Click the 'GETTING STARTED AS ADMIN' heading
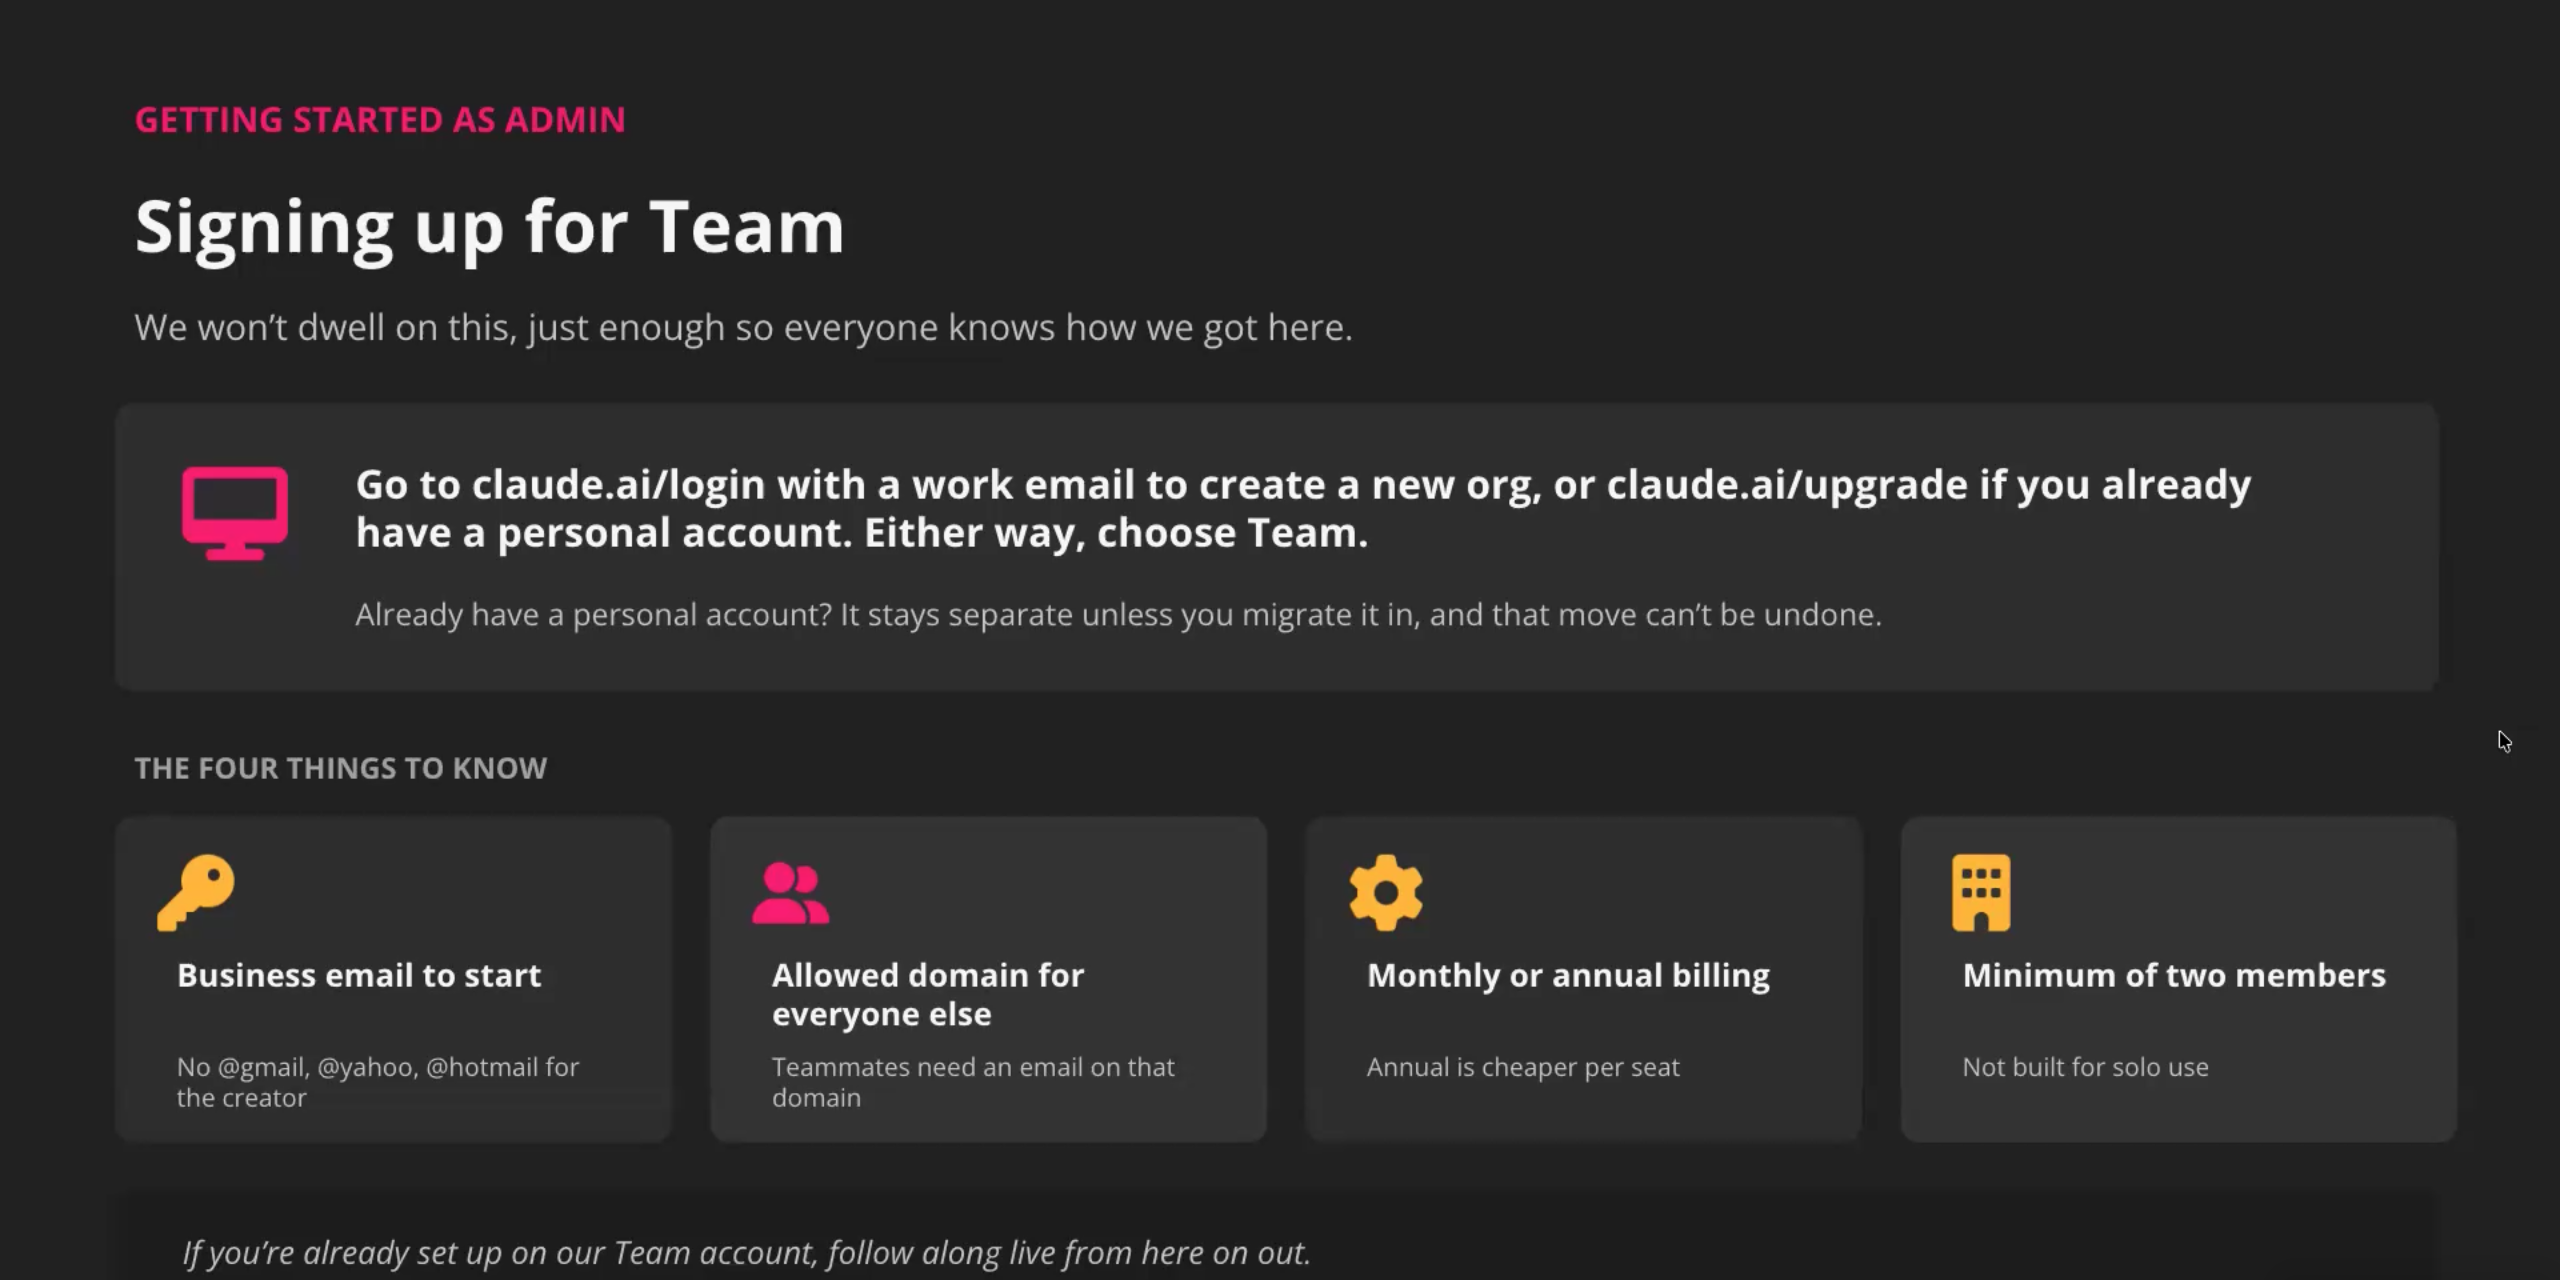The width and height of the screenshot is (2560, 1280). pos(380,120)
